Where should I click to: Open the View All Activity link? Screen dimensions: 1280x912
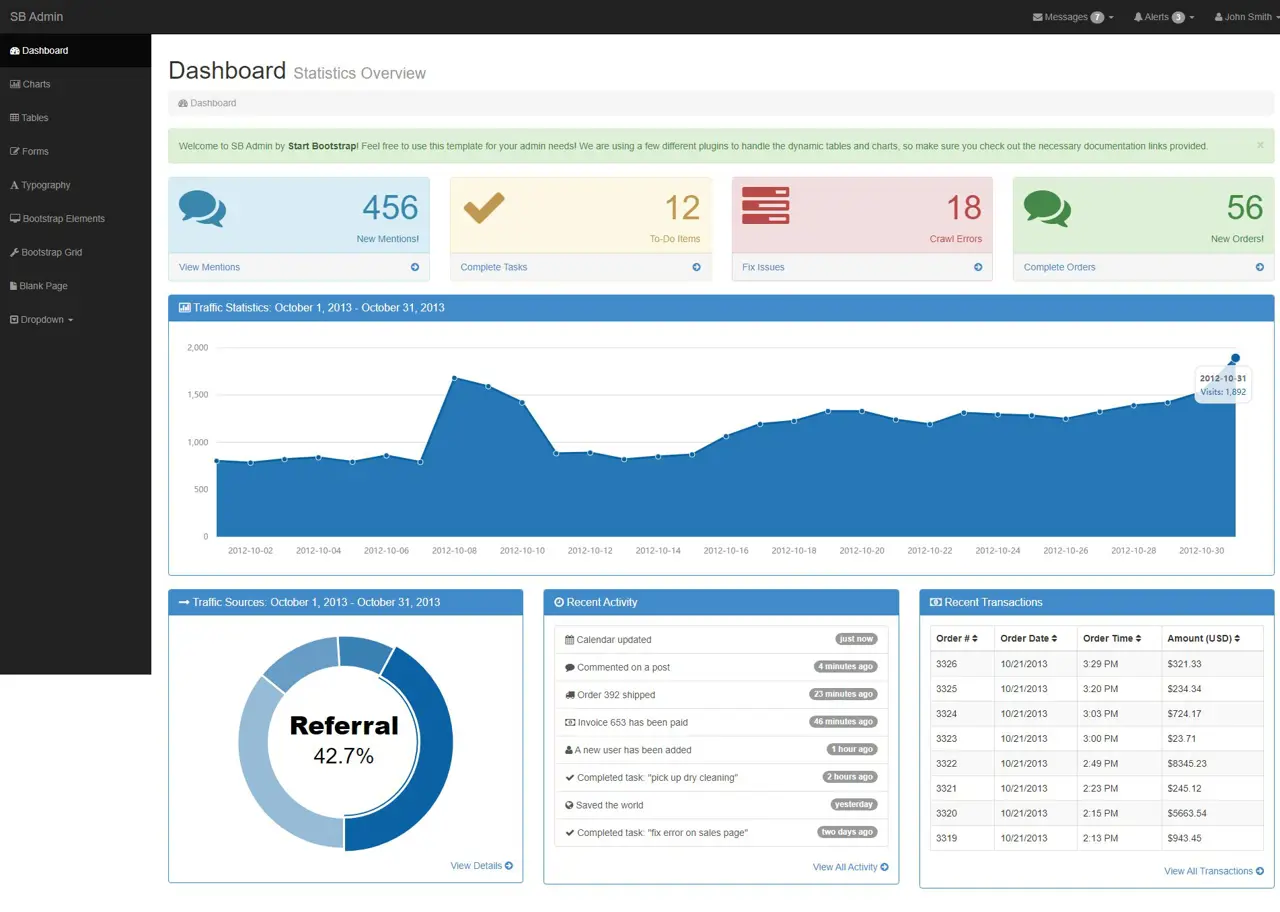click(850, 867)
